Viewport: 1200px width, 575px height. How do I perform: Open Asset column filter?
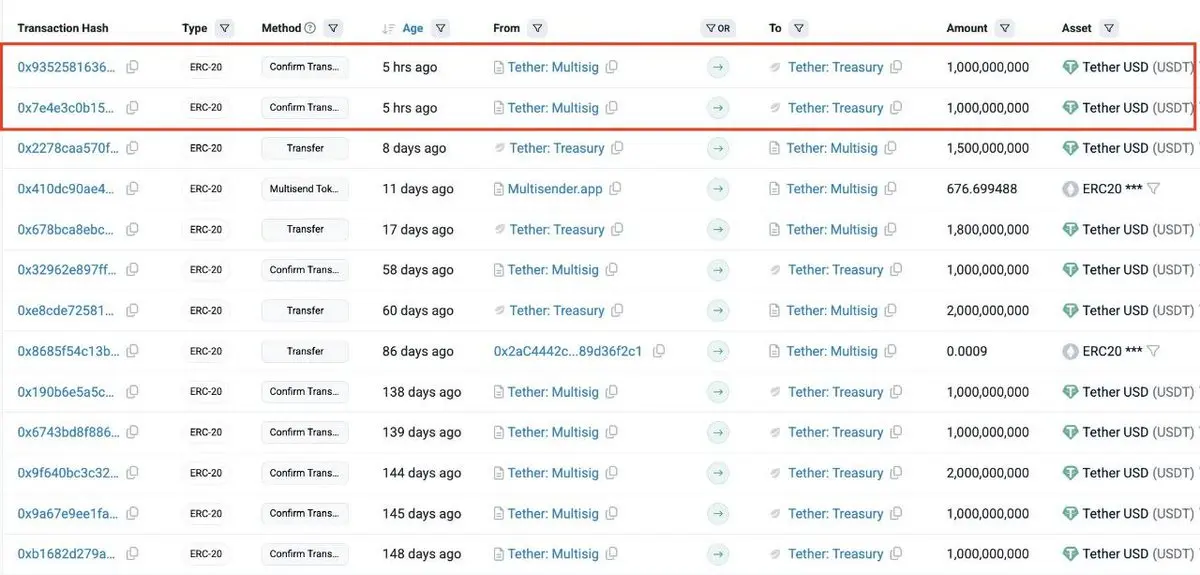pos(1108,28)
